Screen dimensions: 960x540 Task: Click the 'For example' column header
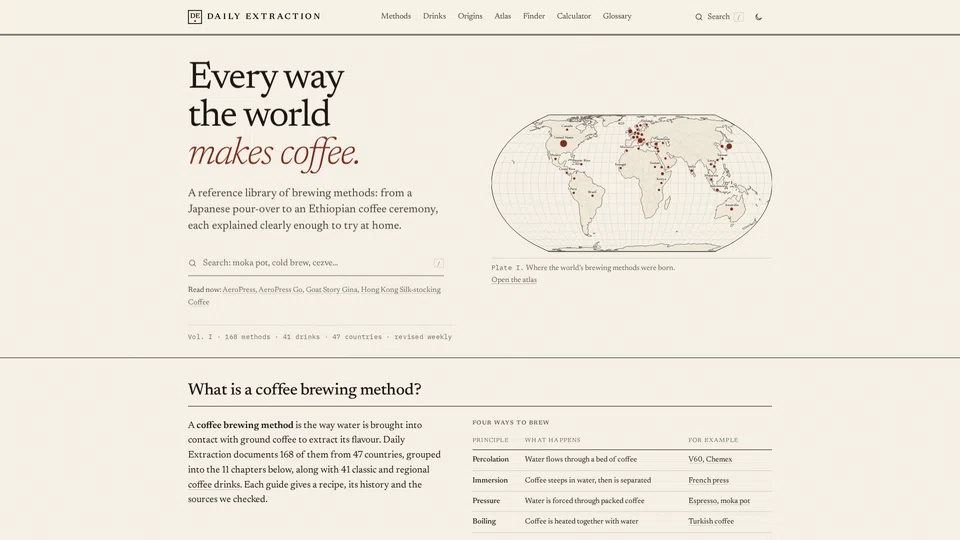(x=713, y=440)
